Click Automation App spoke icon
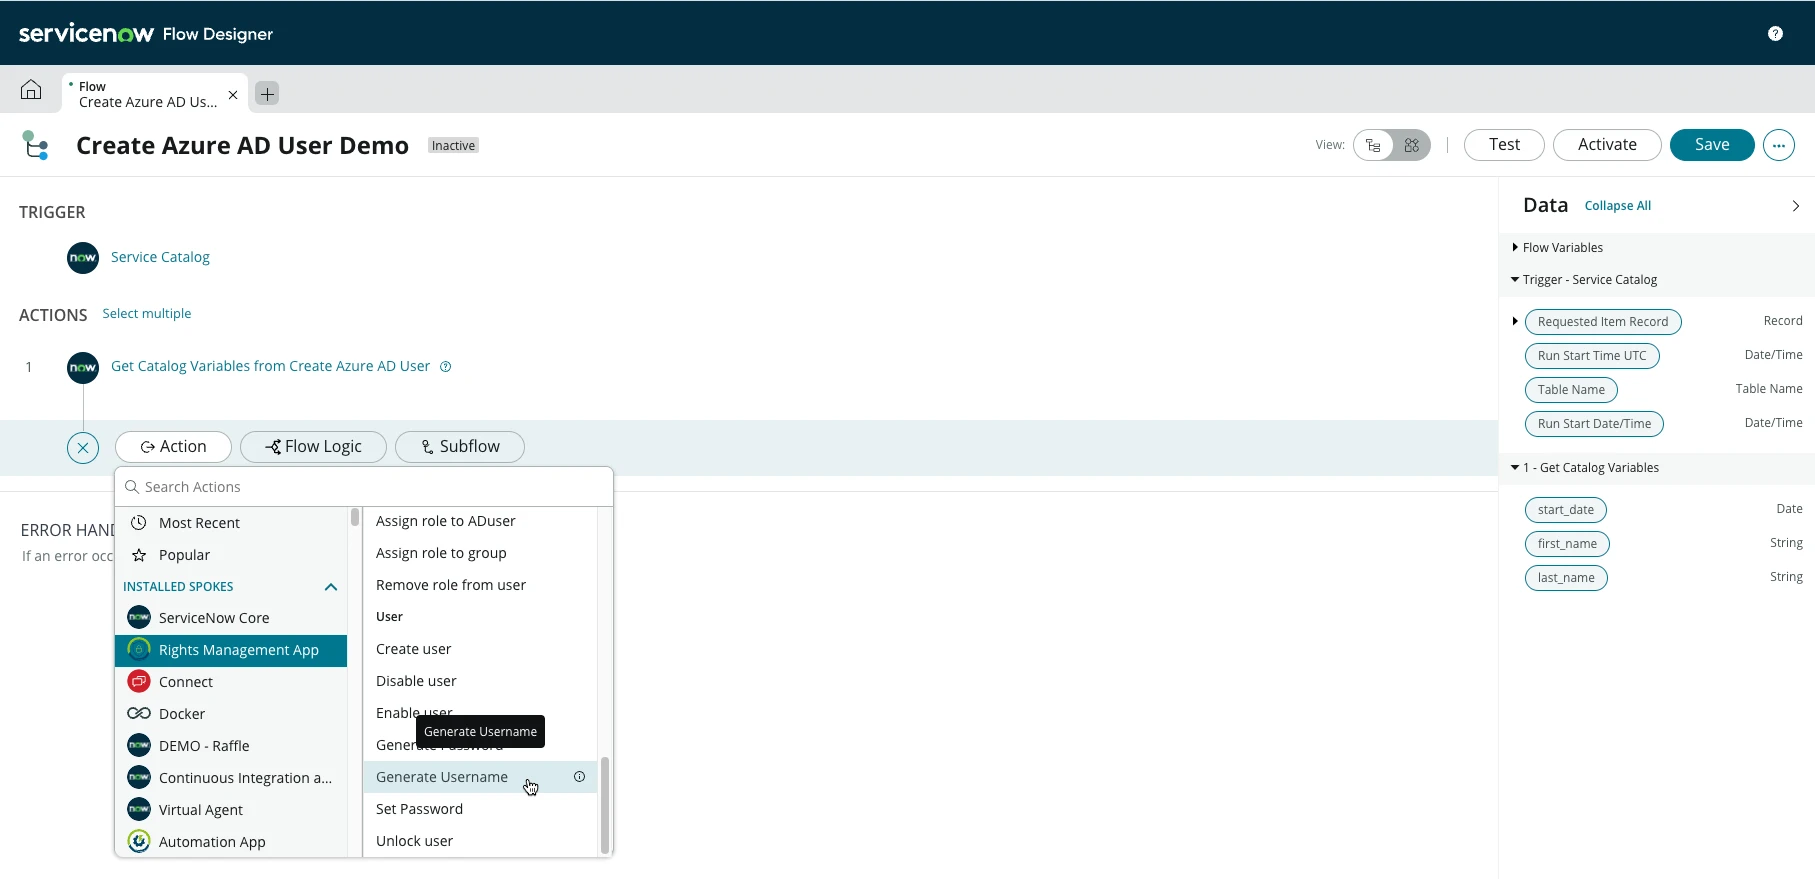Image resolution: width=1815 pixels, height=879 pixels. (x=139, y=841)
